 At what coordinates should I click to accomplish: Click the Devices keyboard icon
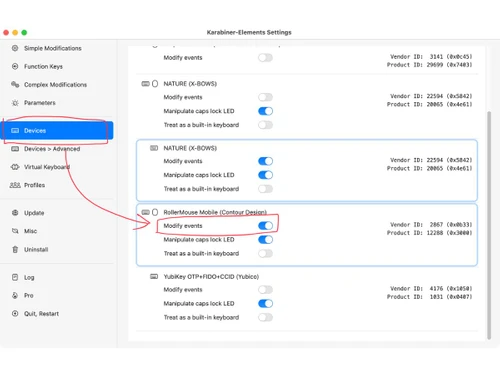click(15, 130)
